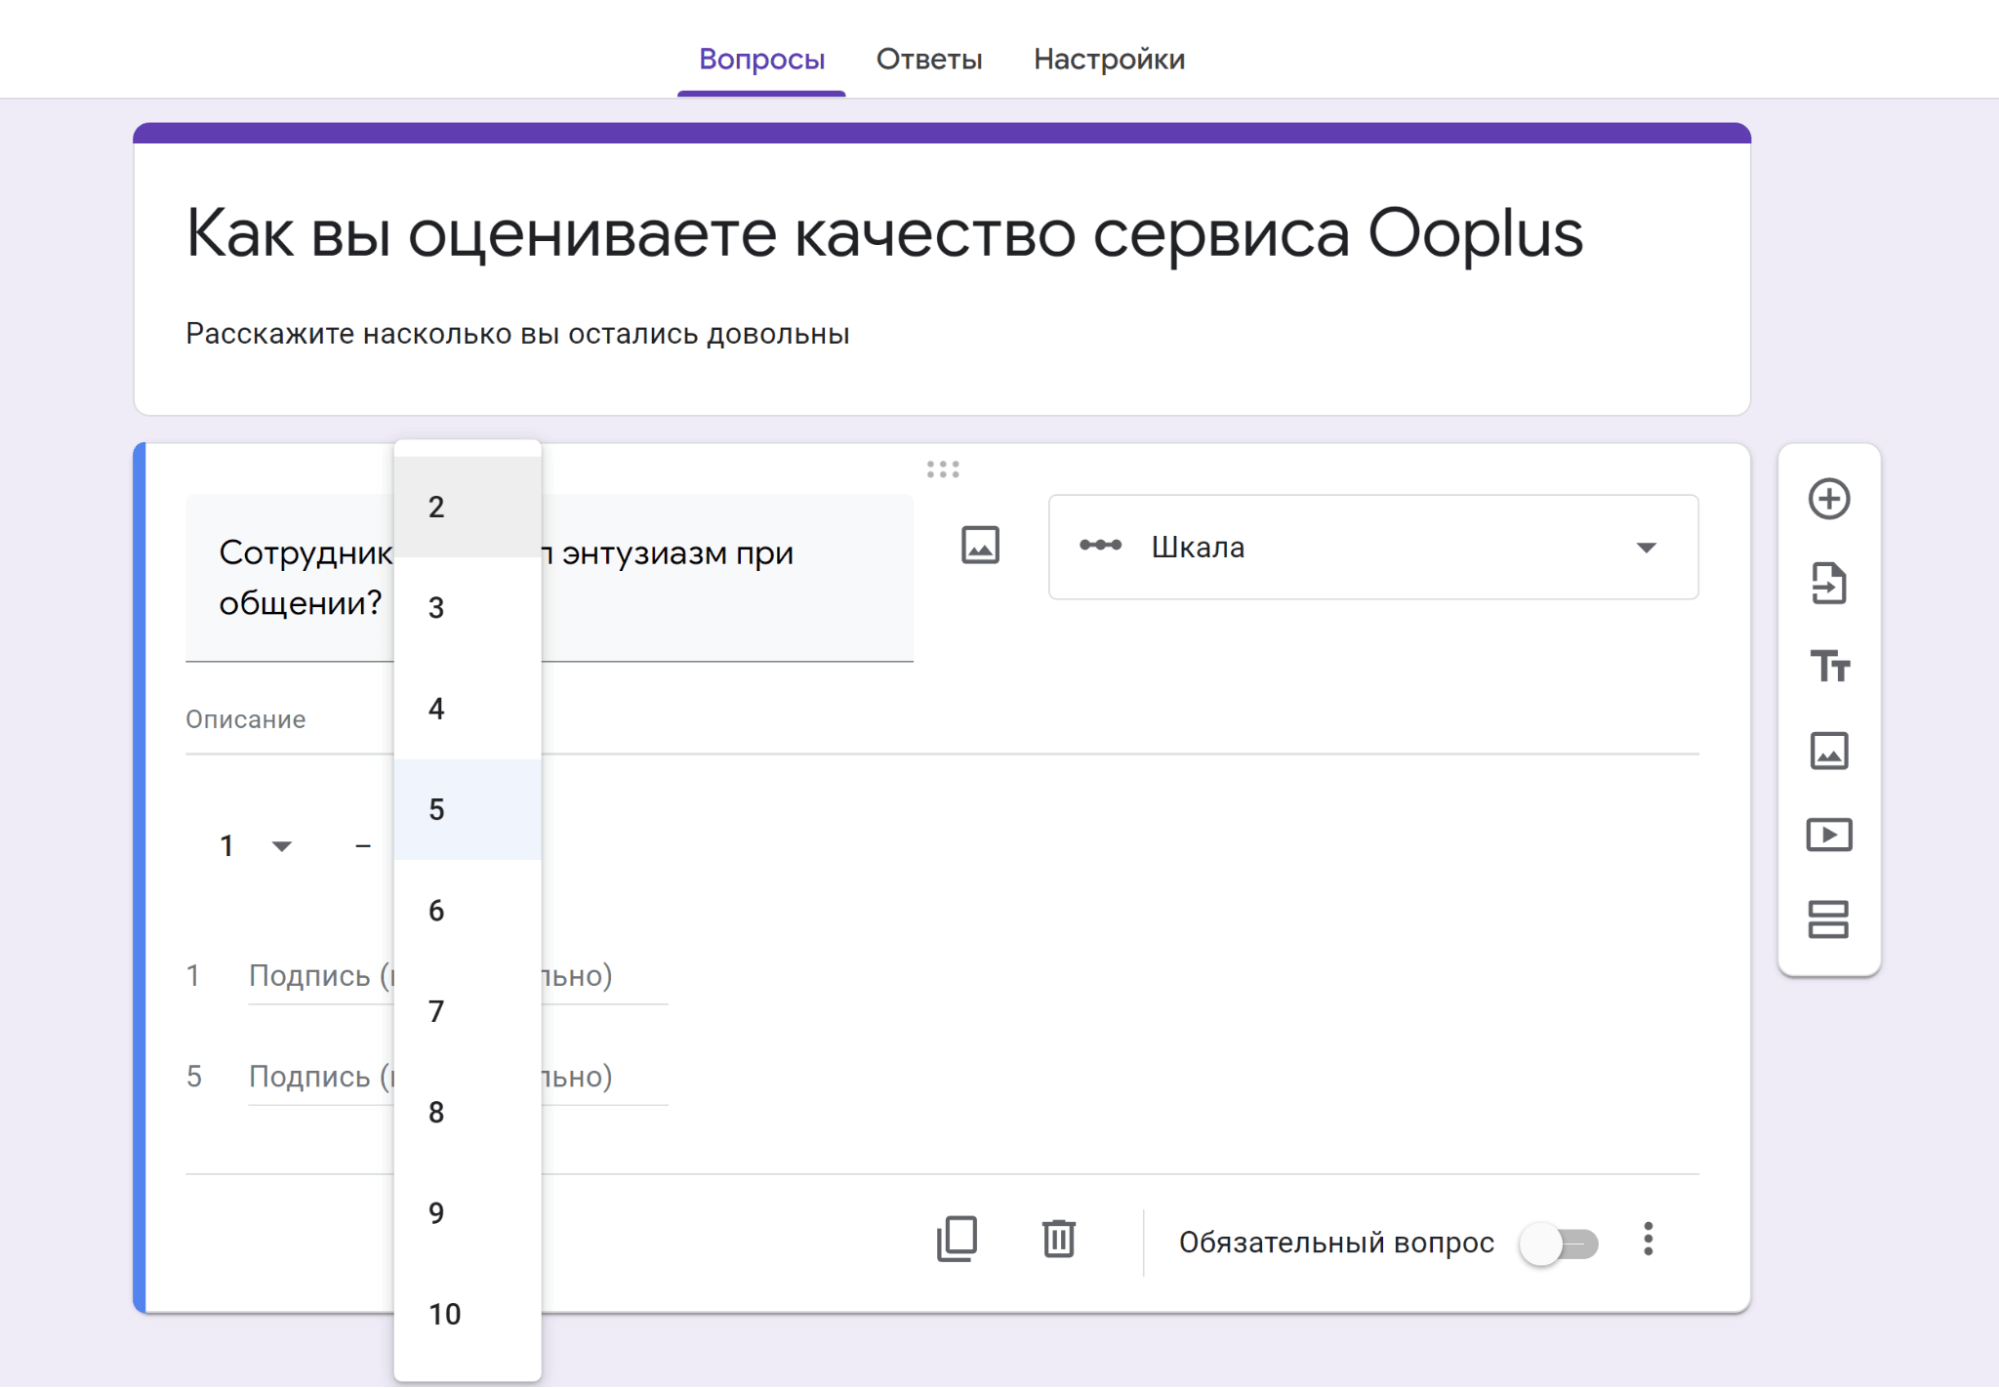This screenshot has width=1999, height=1388.
Task: Switch to the Настройки tab
Action: pyautogui.click(x=1109, y=59)
